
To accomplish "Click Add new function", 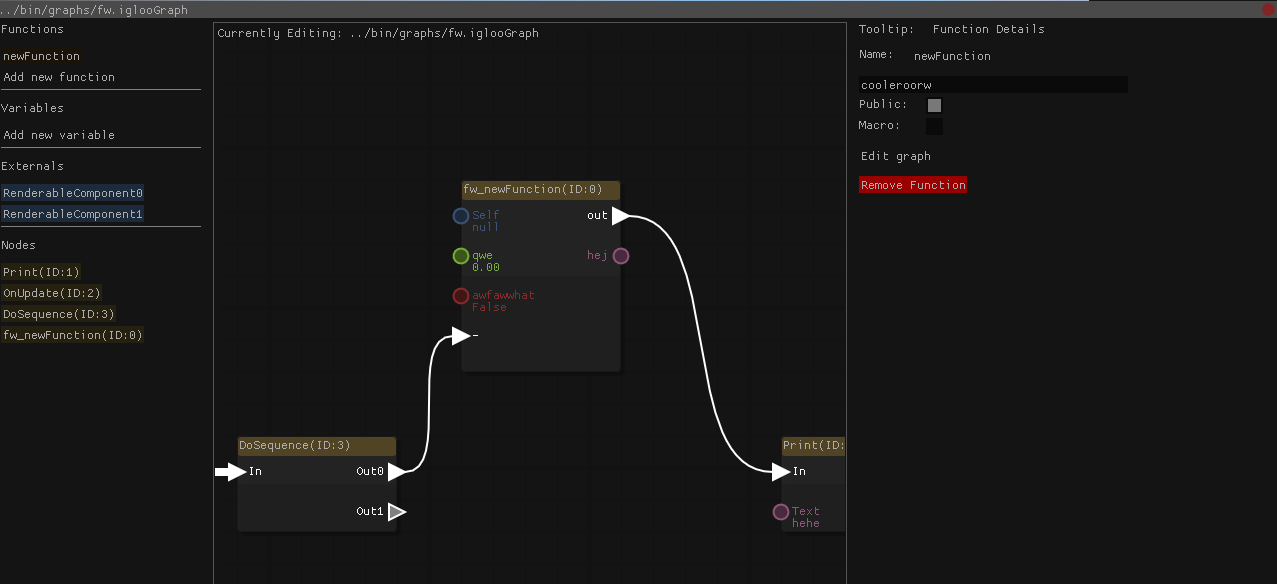I will [x=59, y=77].
